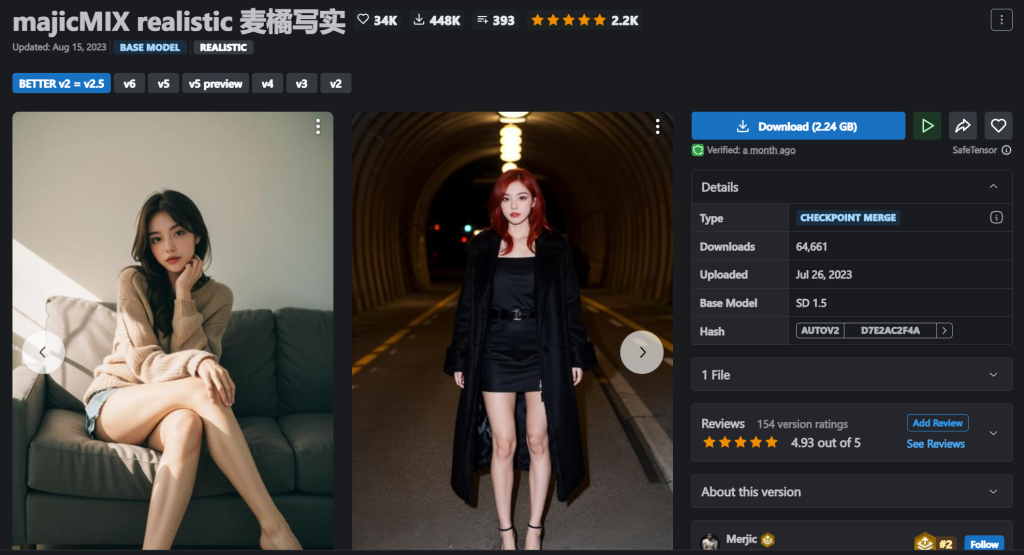Click the share arrow icon
The image size is (1024, 555).
click(x=963, y=126)
